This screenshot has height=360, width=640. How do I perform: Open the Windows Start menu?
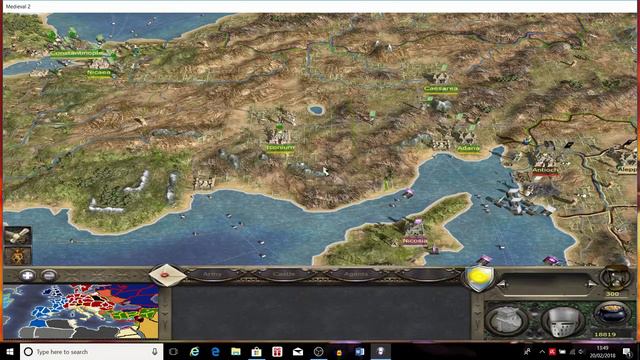click(10, 351)
